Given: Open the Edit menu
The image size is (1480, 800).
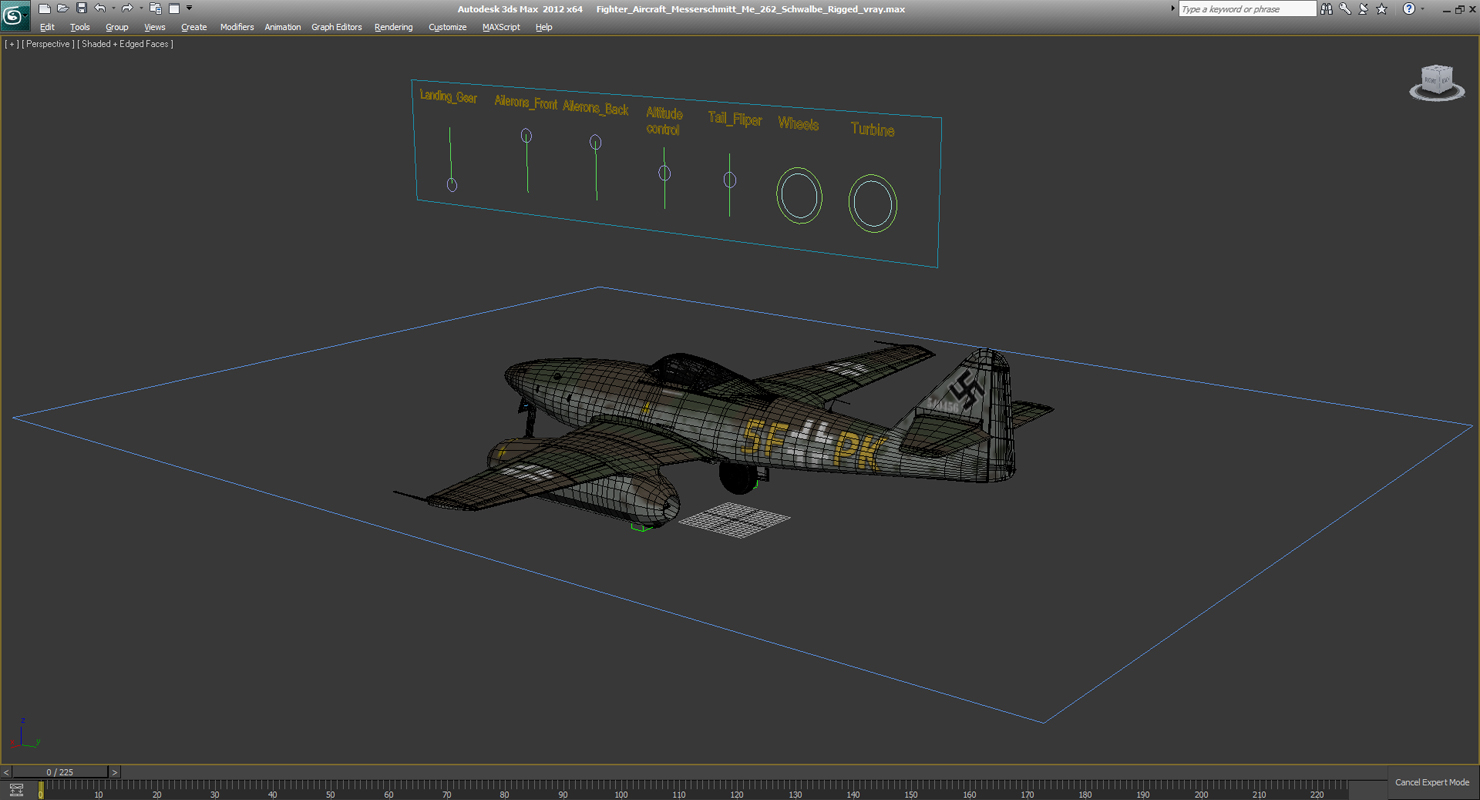Looking at the screenshot, I should coord(47,27).
